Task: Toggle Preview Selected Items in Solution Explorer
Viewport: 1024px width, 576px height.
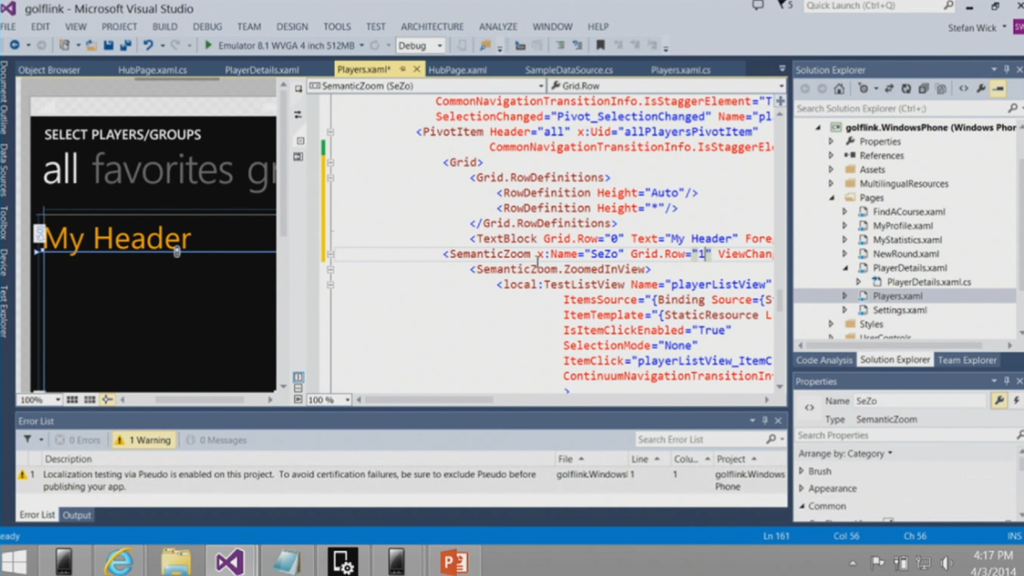Action: [999, 89]
